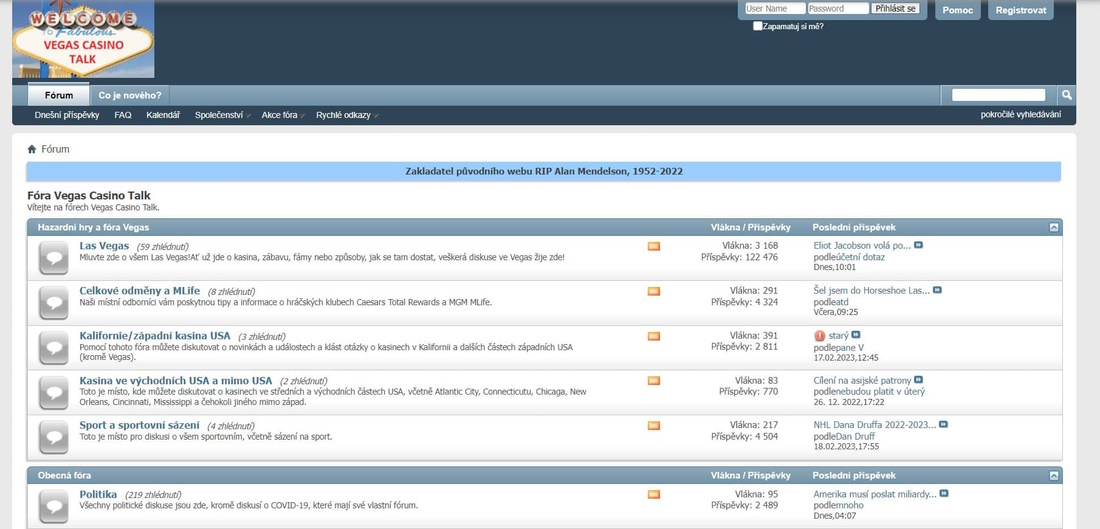
Task: Click the Kasina ve východních USA forum status icon
Action: pos(54,392)
